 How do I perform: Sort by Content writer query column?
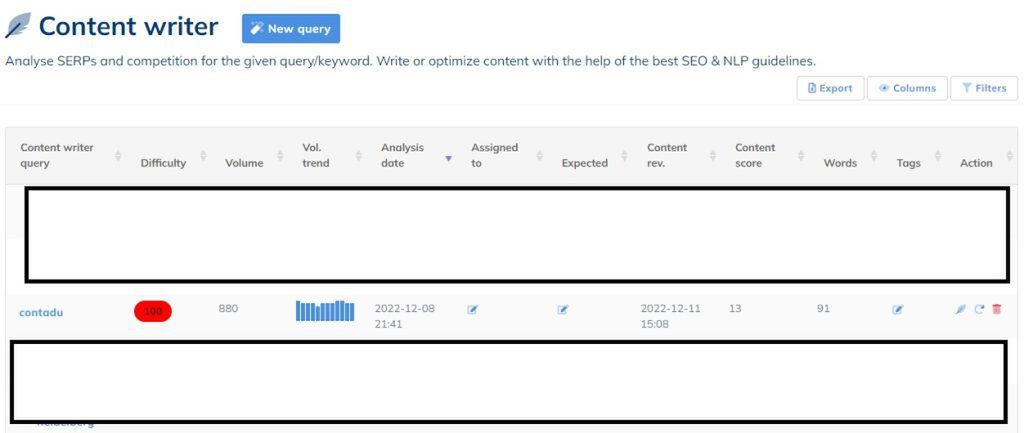(x=57, y=155)
